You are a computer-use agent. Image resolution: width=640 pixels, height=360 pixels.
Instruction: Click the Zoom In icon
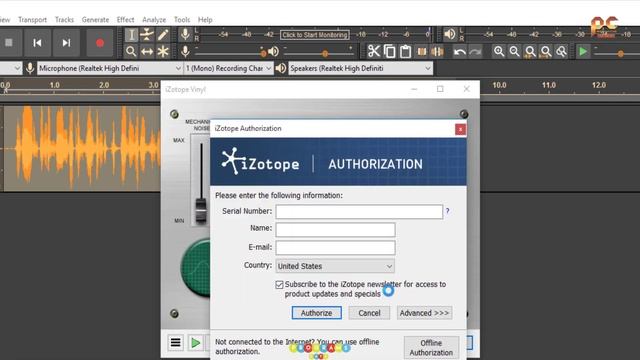(x=498, y=51)
